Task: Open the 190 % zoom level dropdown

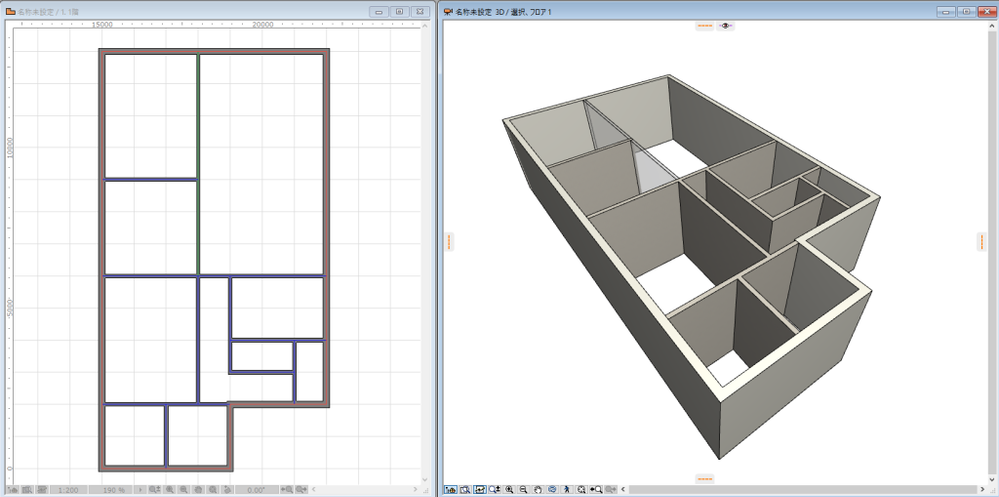Action: click(x=113, y=490)
